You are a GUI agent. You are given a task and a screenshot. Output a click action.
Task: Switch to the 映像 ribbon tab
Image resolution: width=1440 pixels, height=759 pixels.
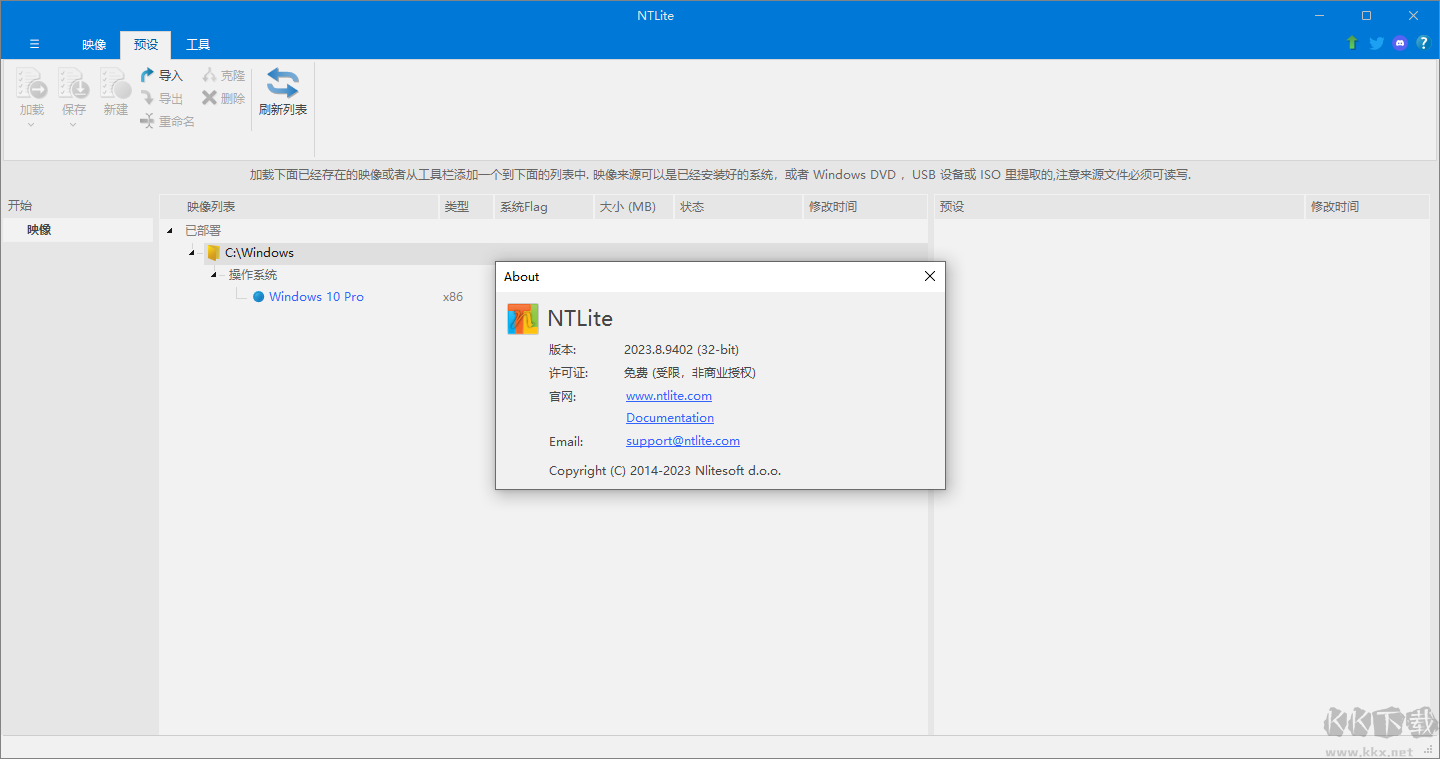pos(94,45)
